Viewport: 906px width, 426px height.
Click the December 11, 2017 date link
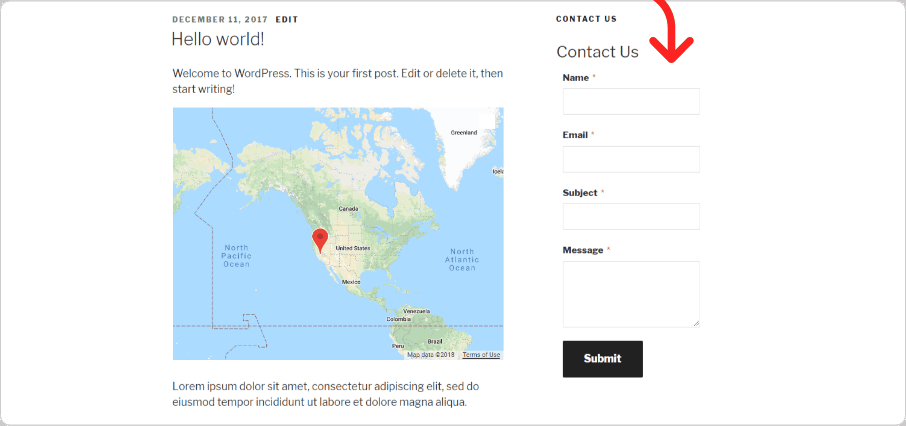click(220, 20)
